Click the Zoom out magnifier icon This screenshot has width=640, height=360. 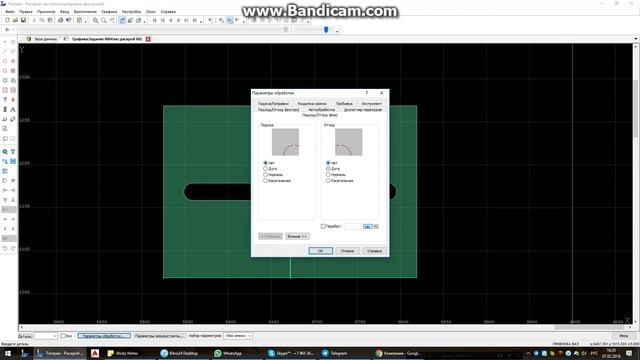[x=103, y=20]
